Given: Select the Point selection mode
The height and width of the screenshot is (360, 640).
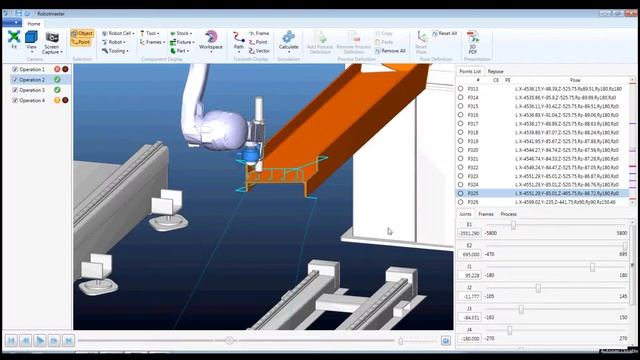Looking at the screenshot, I should click(x=81, y=42).
